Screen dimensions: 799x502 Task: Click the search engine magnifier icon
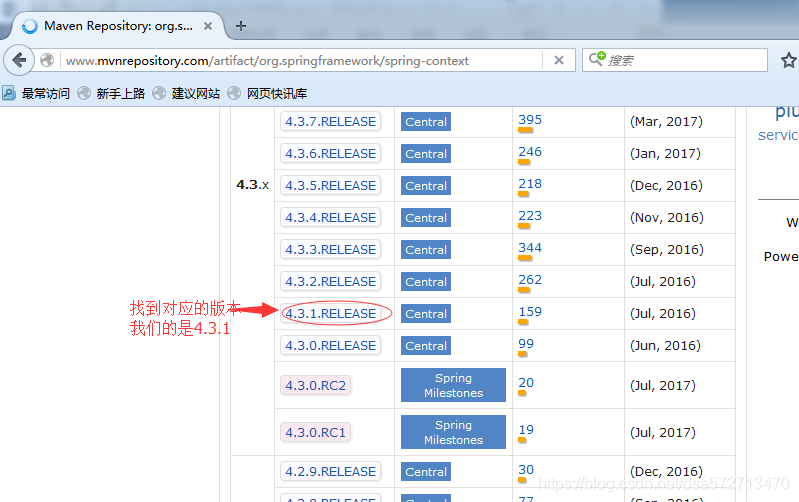(x=597, y=59)
